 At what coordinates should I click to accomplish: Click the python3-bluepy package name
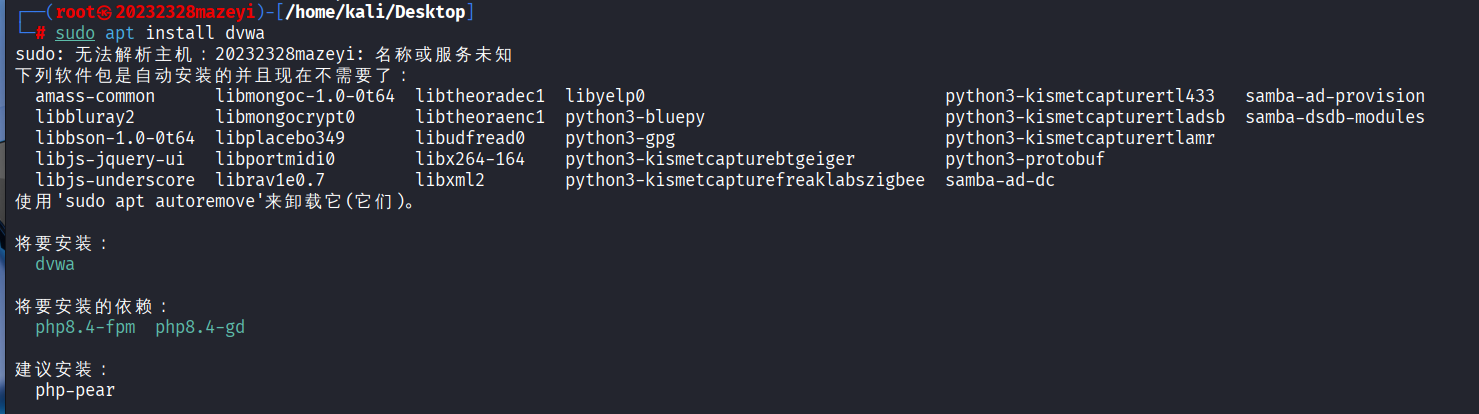pos(635,117)
